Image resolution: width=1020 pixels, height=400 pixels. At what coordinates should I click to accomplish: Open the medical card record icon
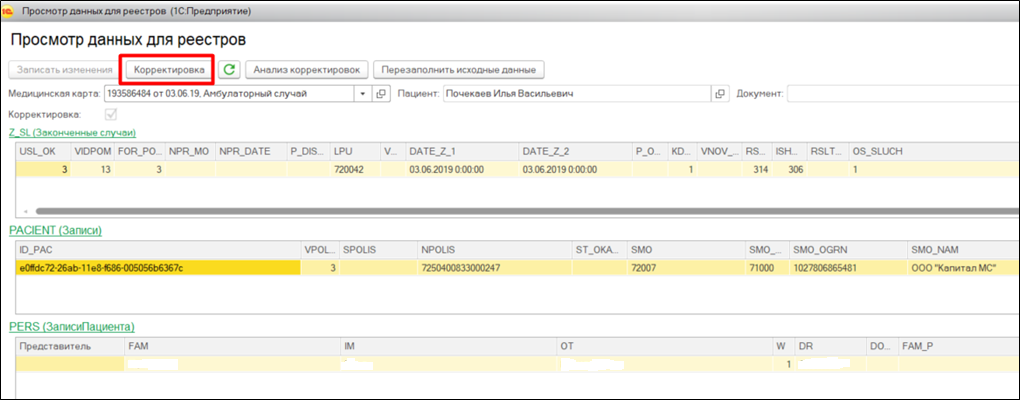[380, 94]
